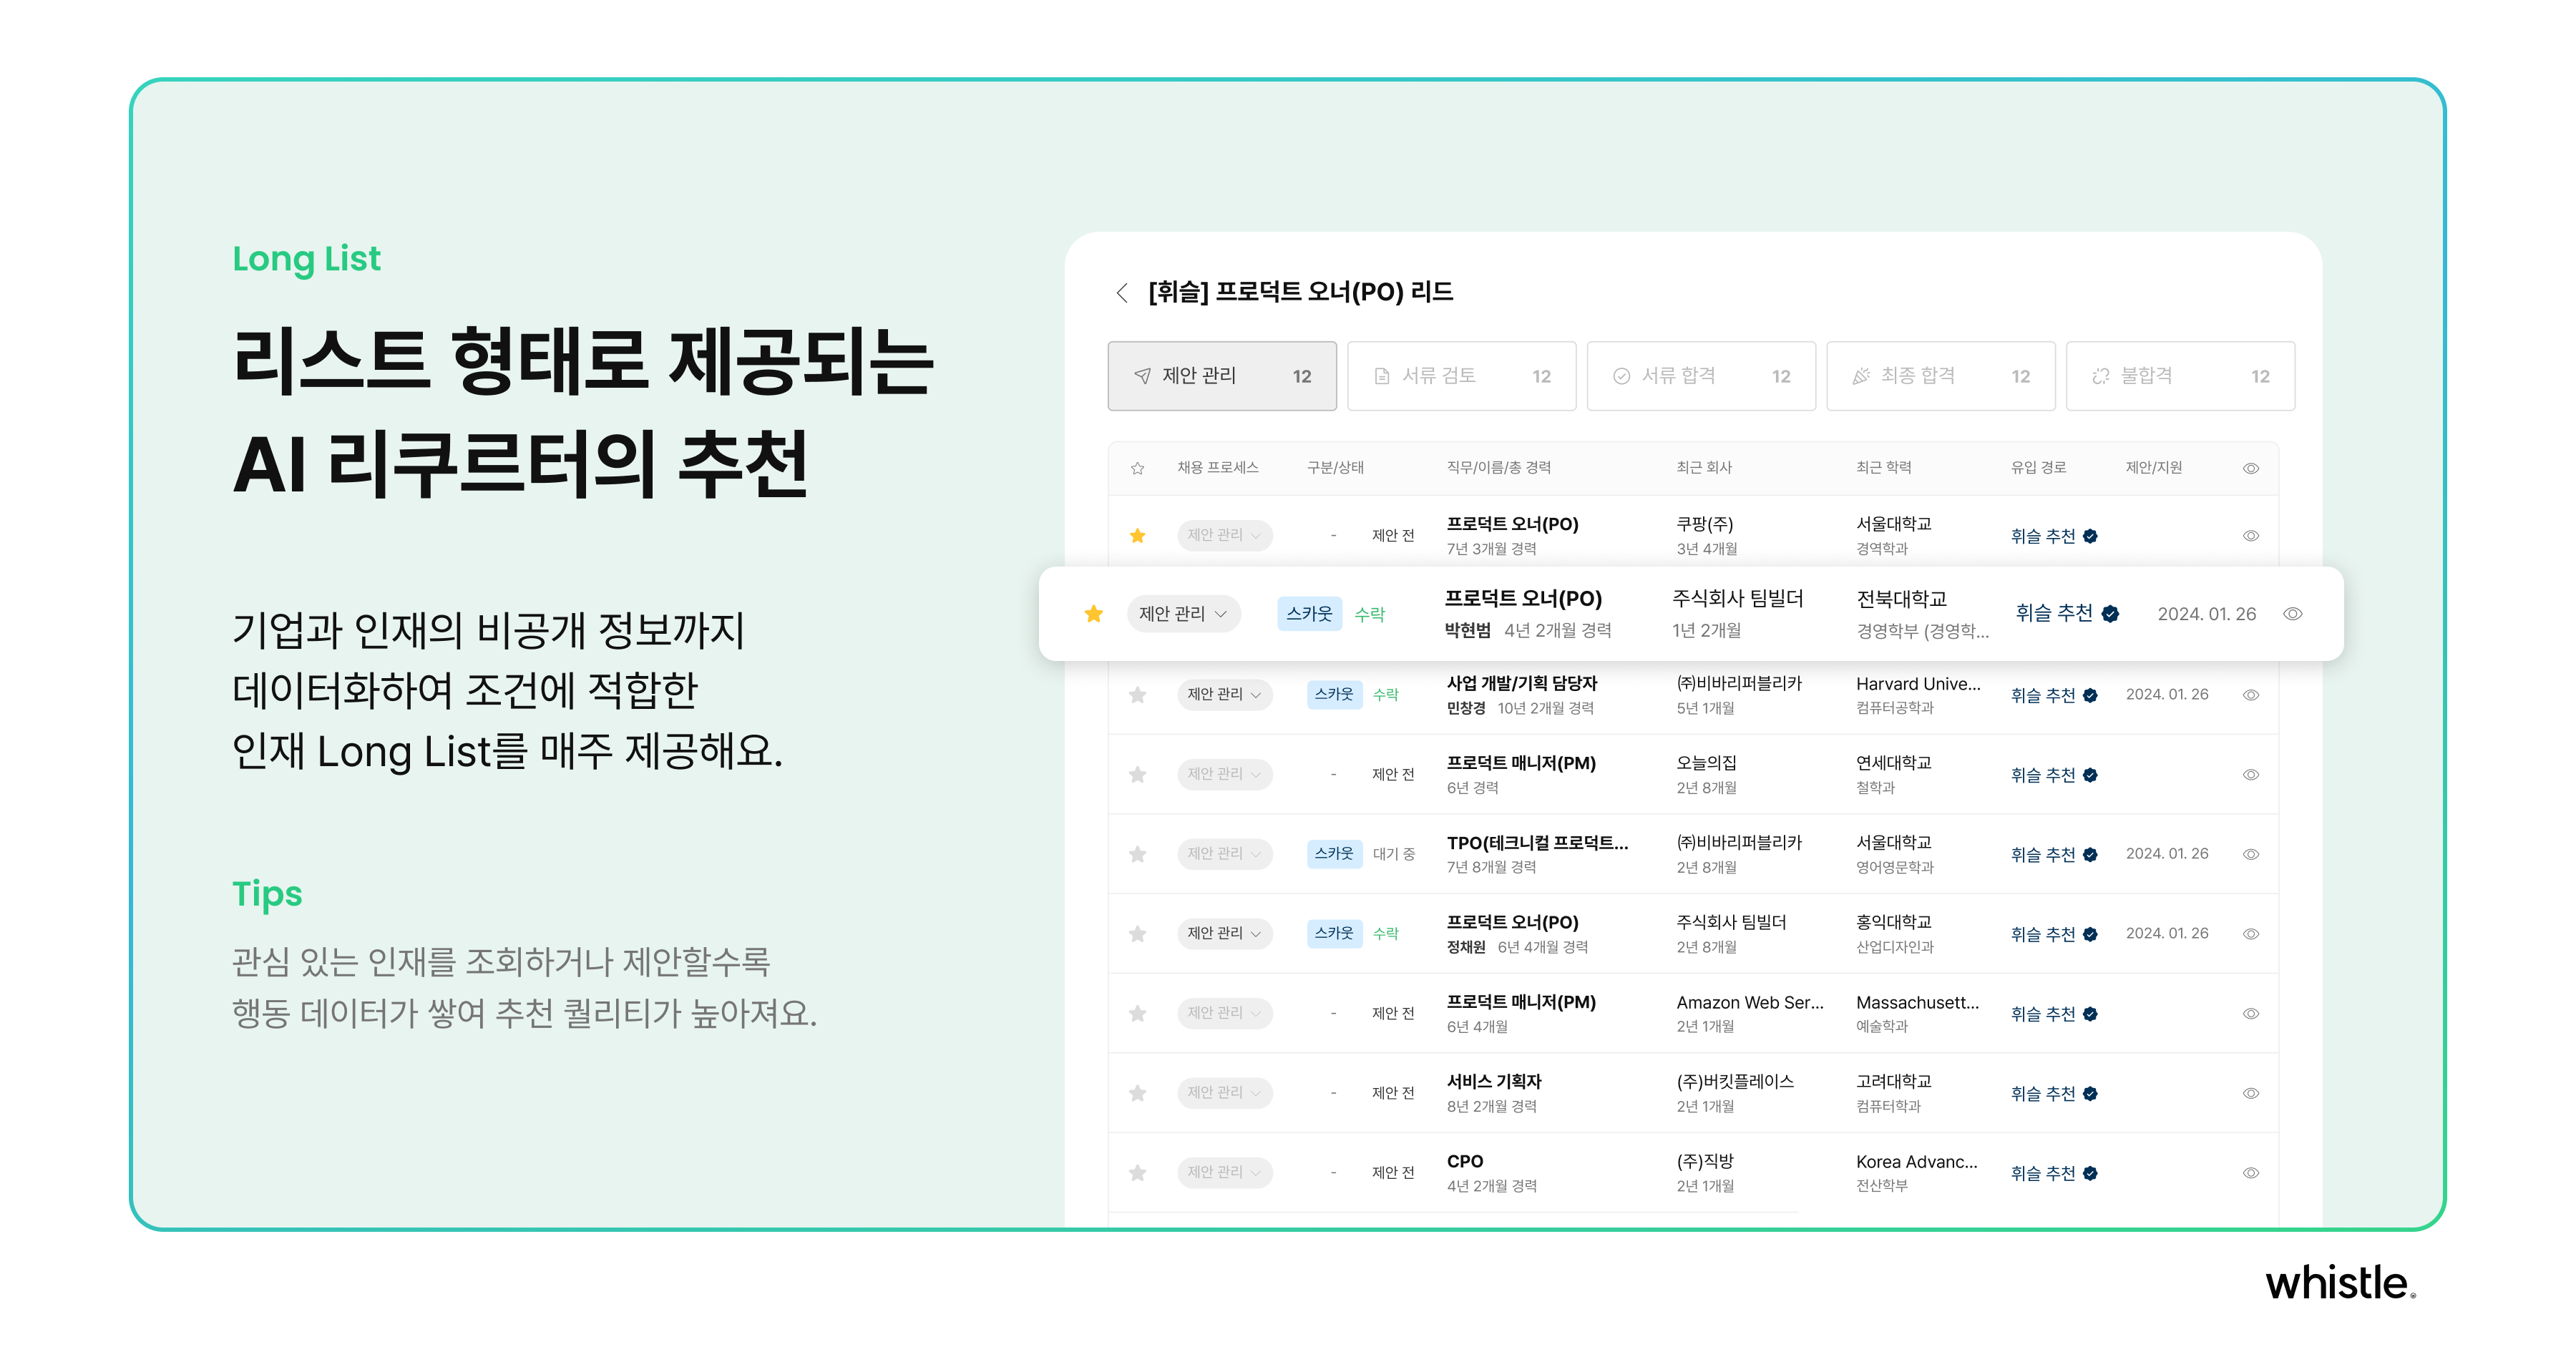The width and height of the screenshot is (2576, 1352).
Task: View the CPO candidate via eye icon
Action: [x=2250, y=1173]
